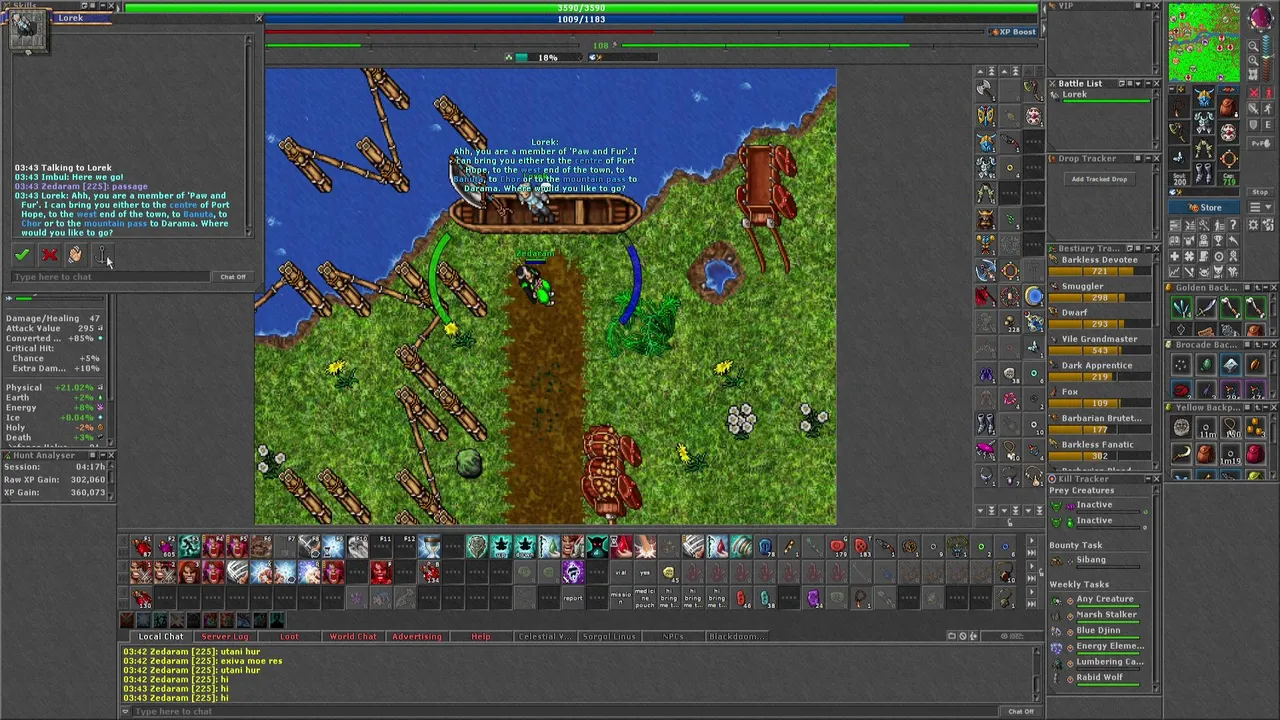The height and width of the screenshot is (720, 1280).
Task: Select the arrows stack in Golden Backpack
Action: point(1182,307)
